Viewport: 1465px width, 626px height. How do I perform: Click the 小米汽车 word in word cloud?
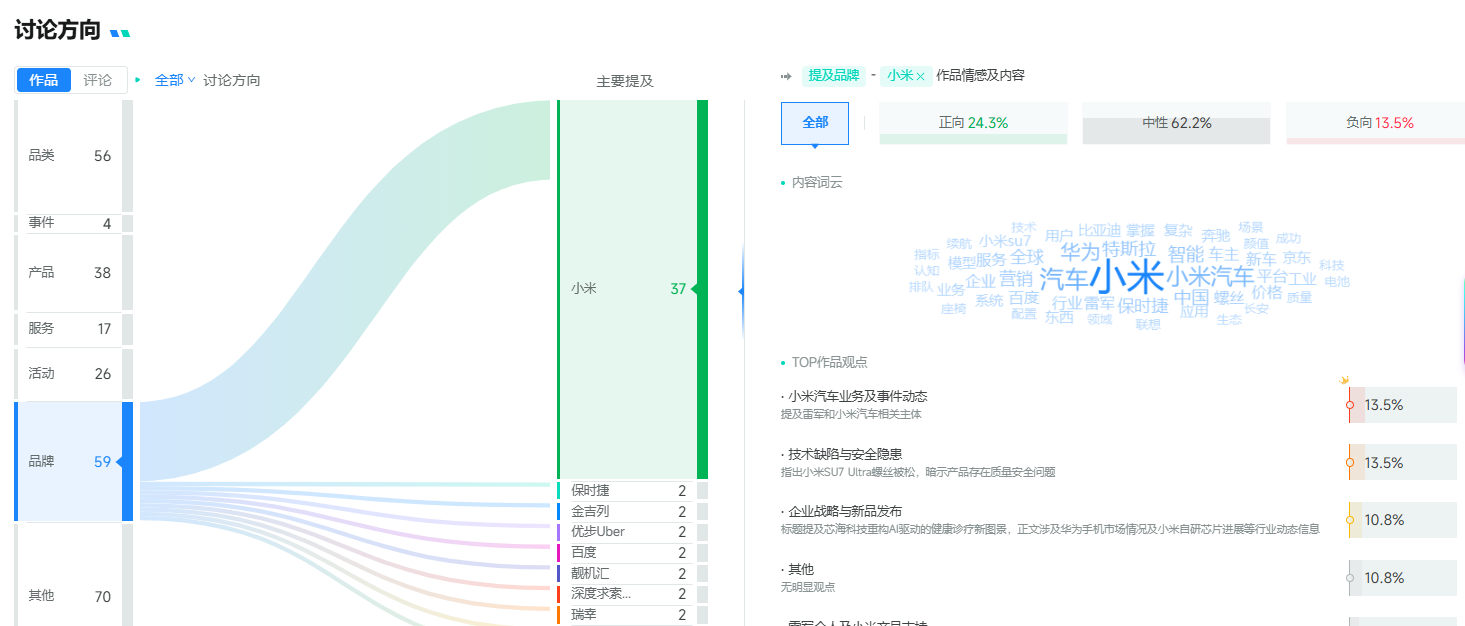tap(1210, 276)
